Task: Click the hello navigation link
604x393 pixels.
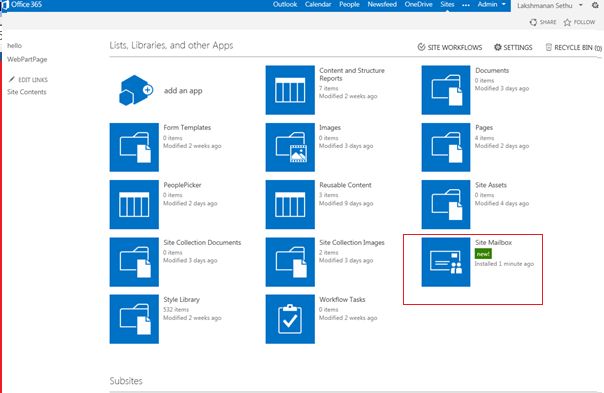Action: (x=14, y=45)
